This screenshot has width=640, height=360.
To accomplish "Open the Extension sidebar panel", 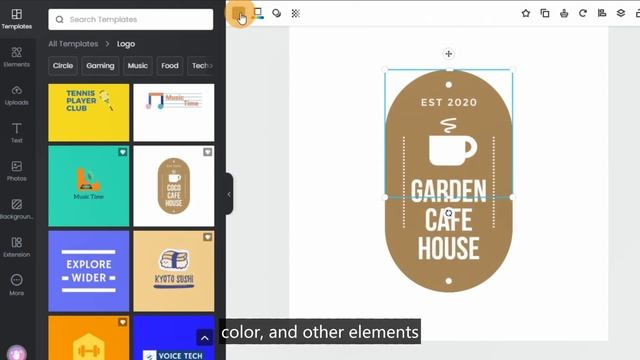I will (x=16, y=247).
